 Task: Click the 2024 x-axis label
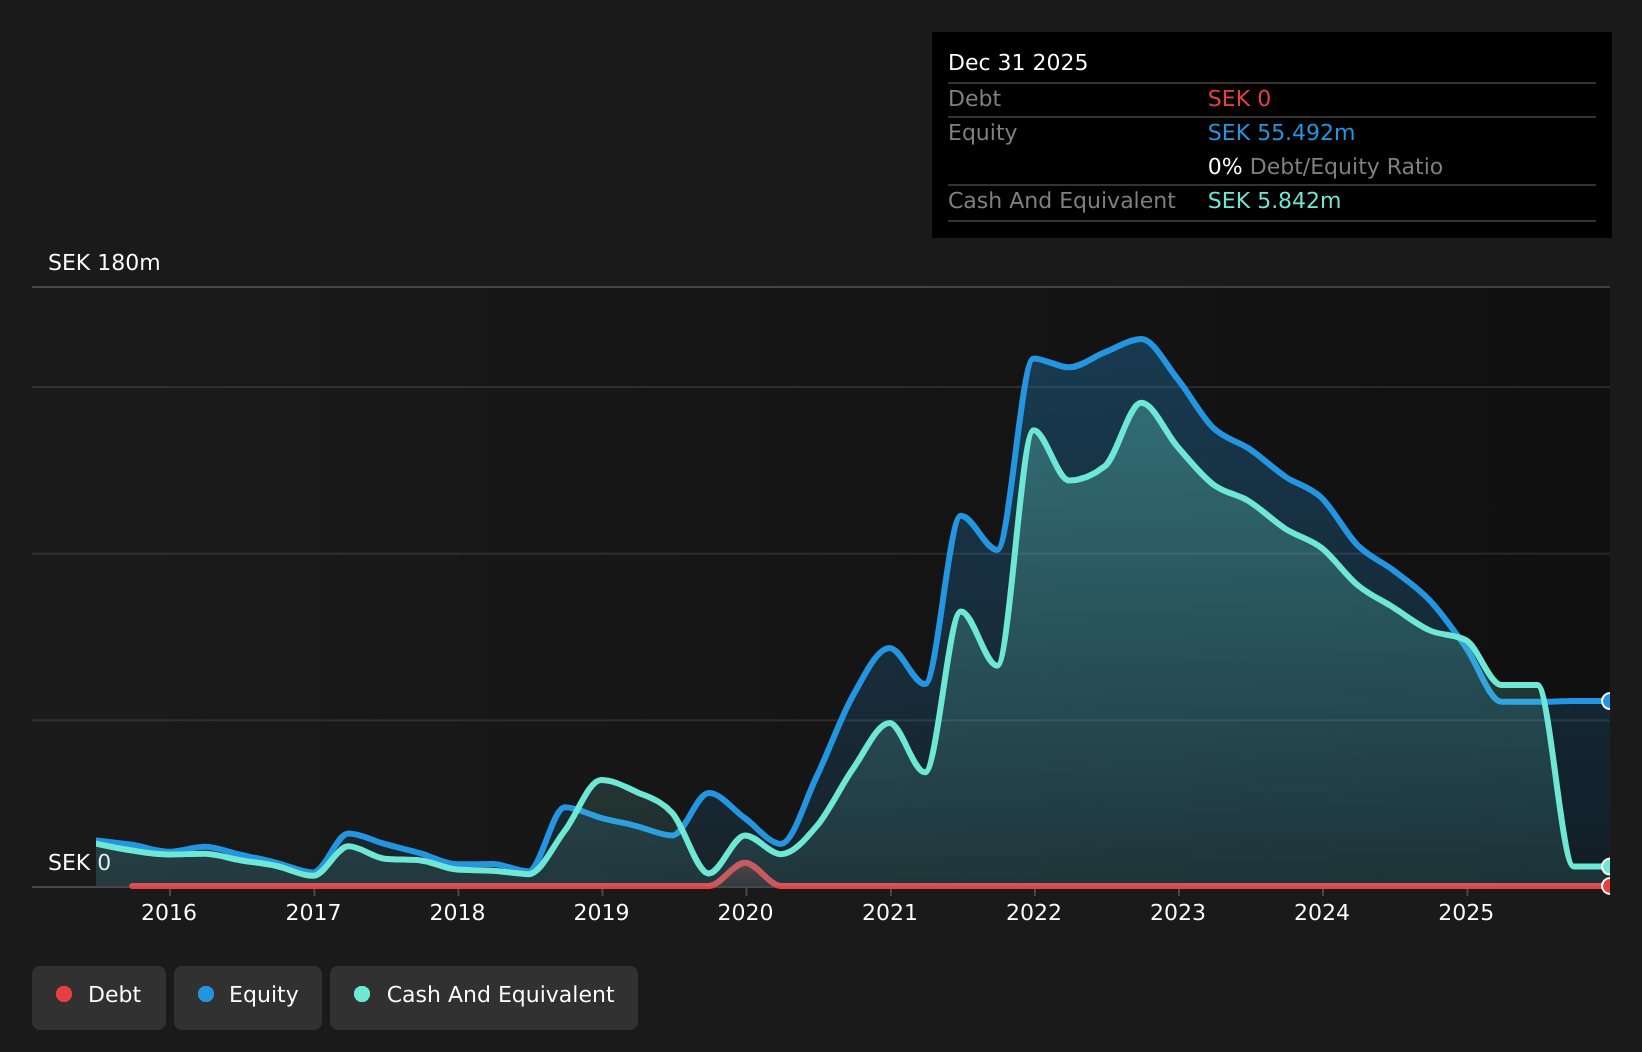click(x=1322, y=912)
